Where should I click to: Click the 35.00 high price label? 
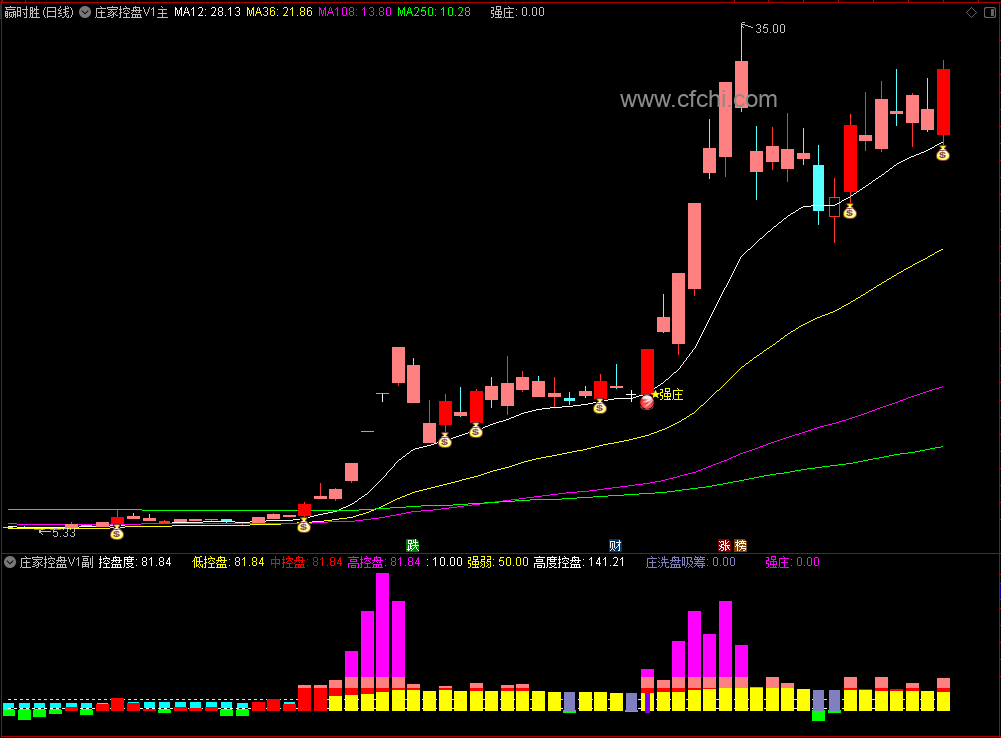point(771,29)
